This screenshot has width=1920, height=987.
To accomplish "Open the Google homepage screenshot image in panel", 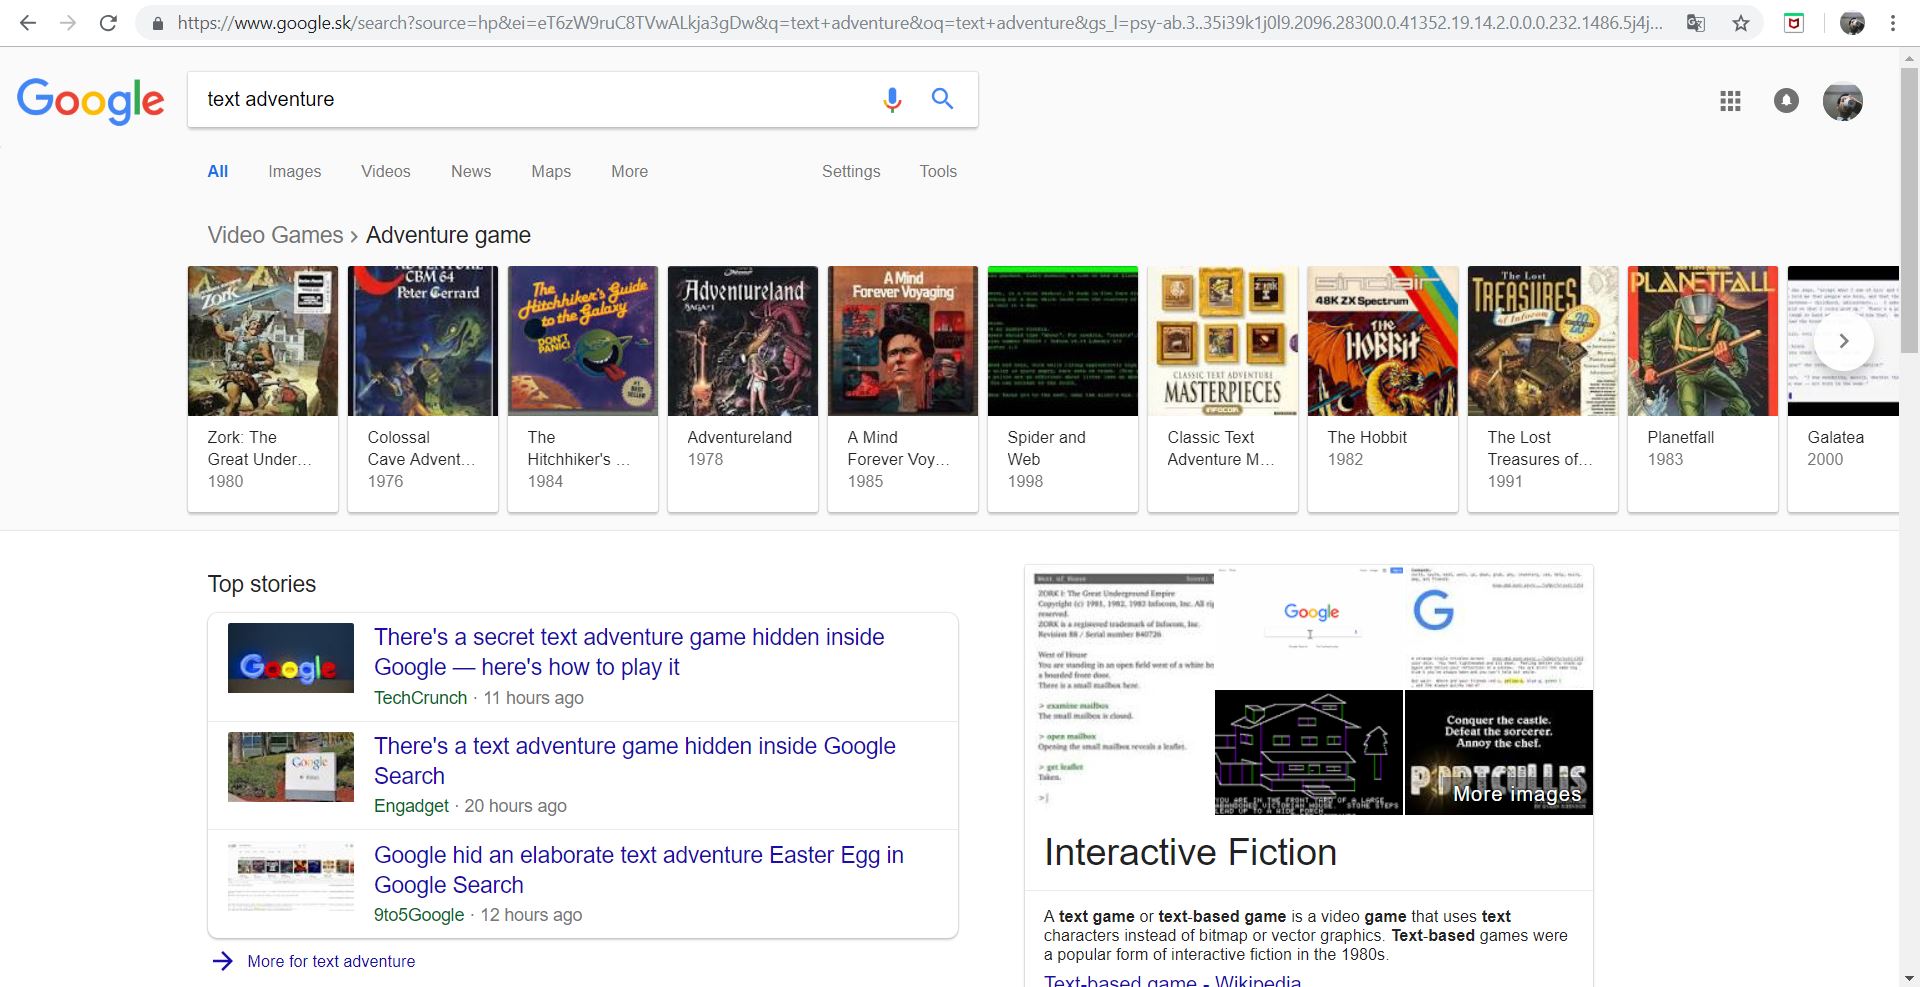I will (1309, 627).
